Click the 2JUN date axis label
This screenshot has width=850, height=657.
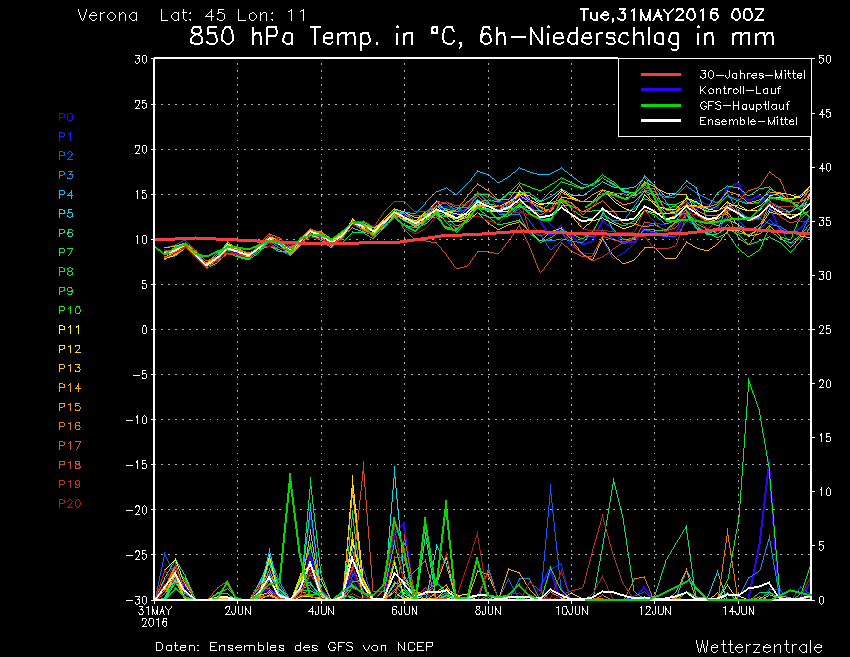point(238,611)
